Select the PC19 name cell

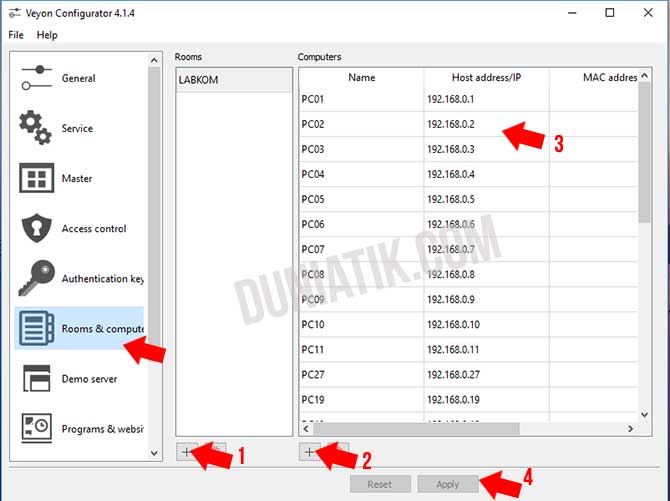tap(361, 399)
